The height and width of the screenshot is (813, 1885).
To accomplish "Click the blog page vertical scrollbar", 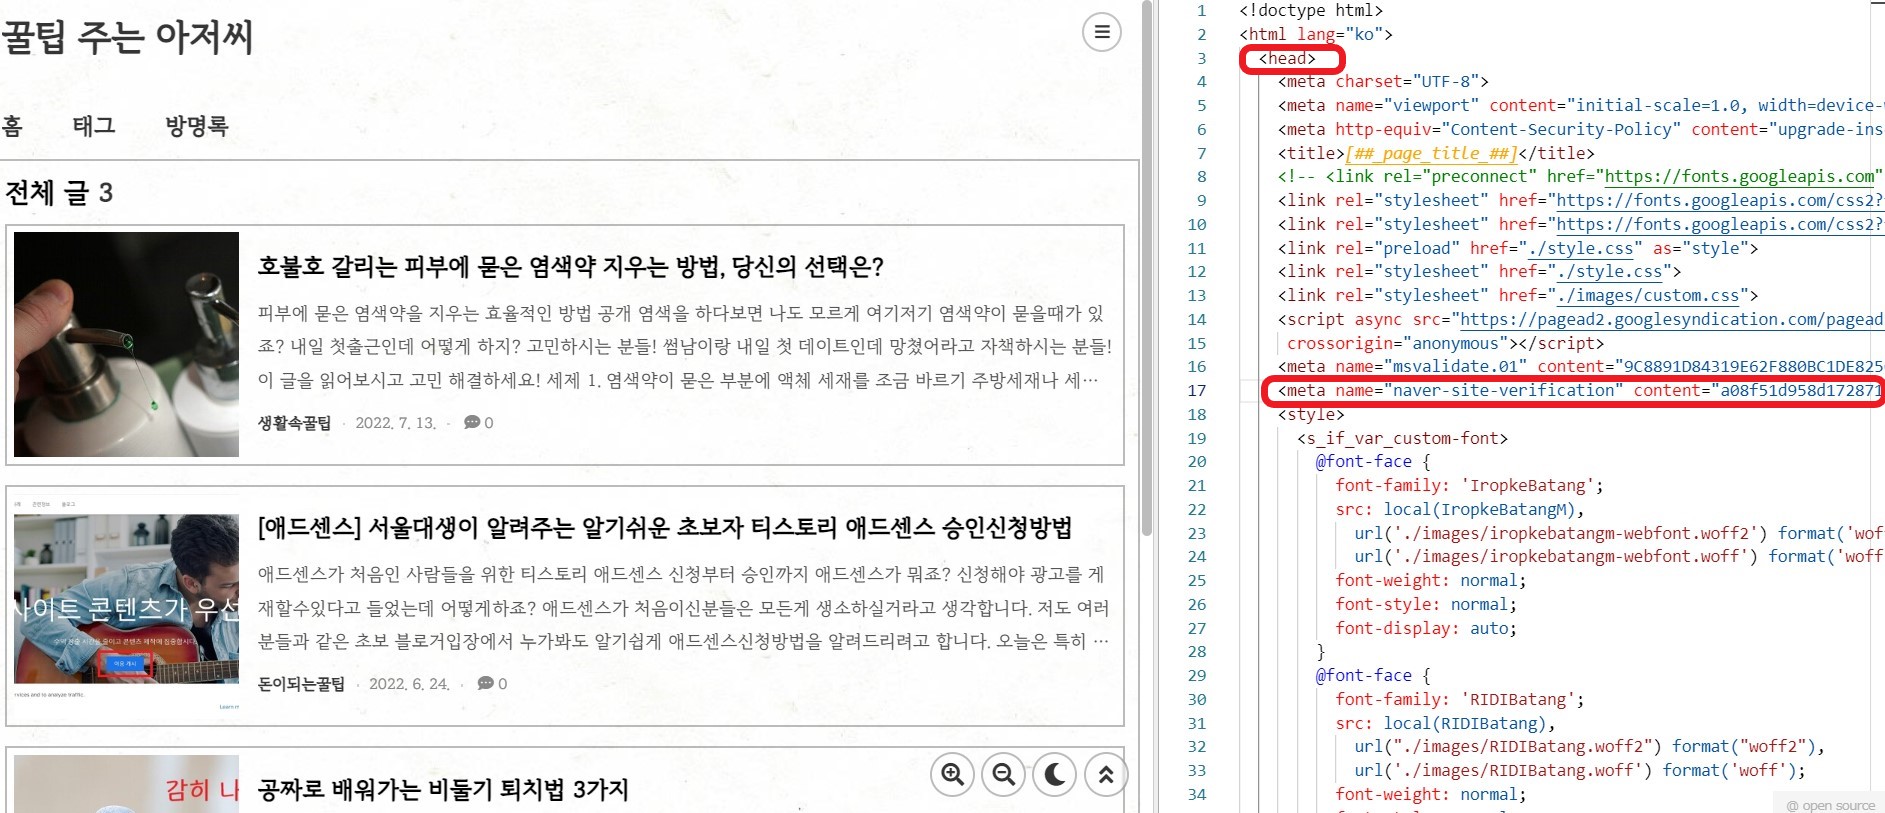I will pyautogui.click(x=1147, y=270).
